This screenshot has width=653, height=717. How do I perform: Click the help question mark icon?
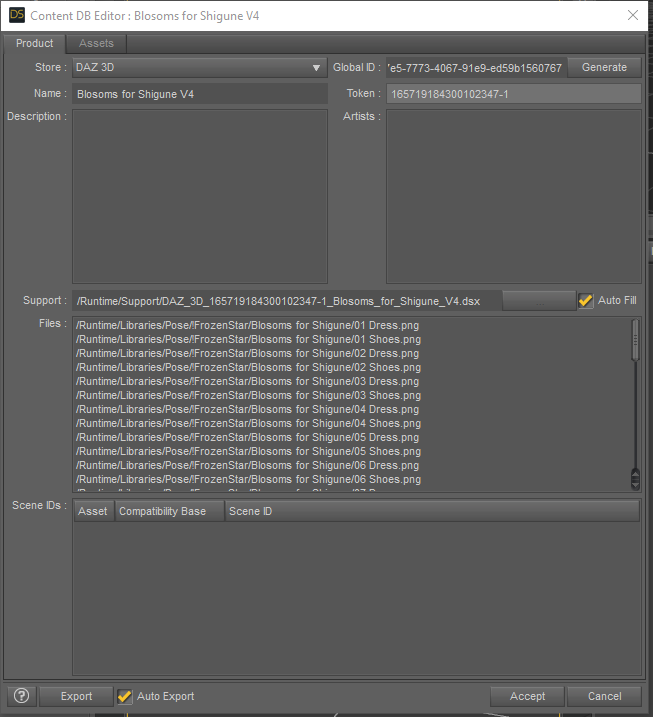click(21, 696)
